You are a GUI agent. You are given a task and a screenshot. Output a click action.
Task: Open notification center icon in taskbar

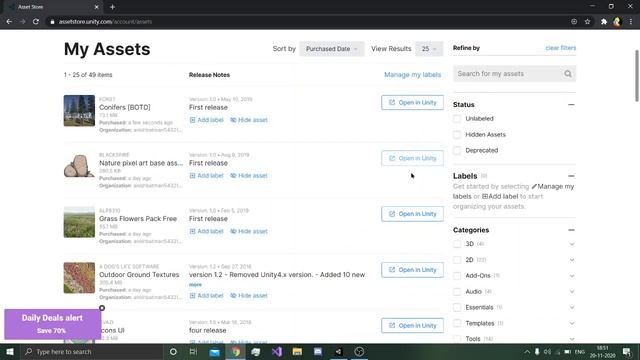627,351
